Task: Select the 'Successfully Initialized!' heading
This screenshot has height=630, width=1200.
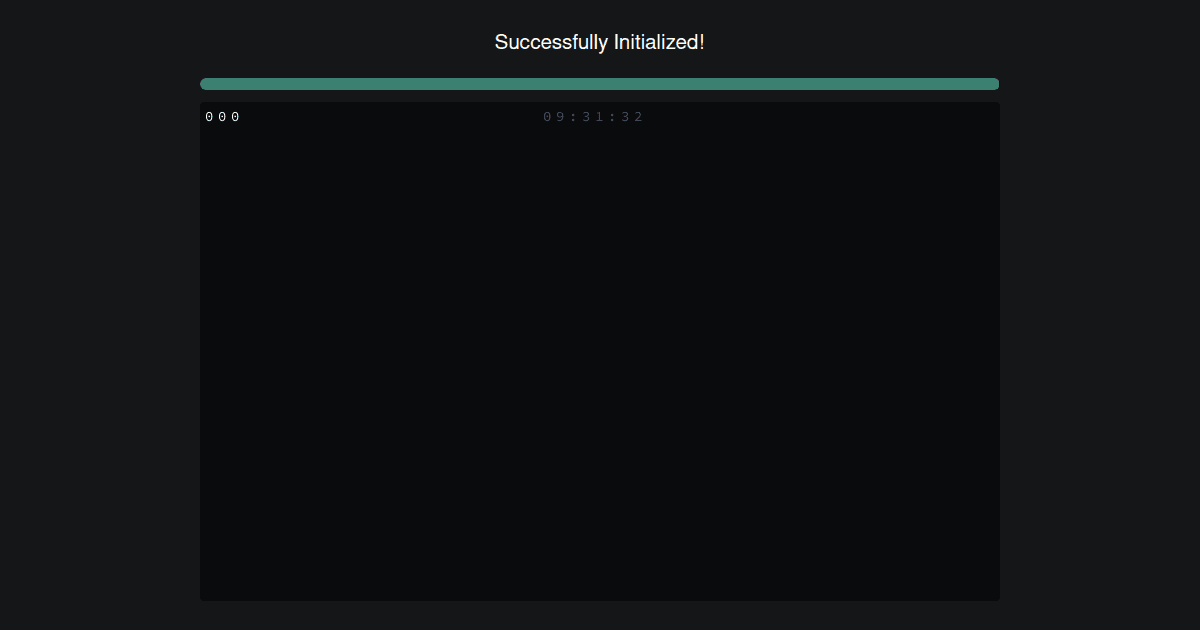Action: pos(600,42)
